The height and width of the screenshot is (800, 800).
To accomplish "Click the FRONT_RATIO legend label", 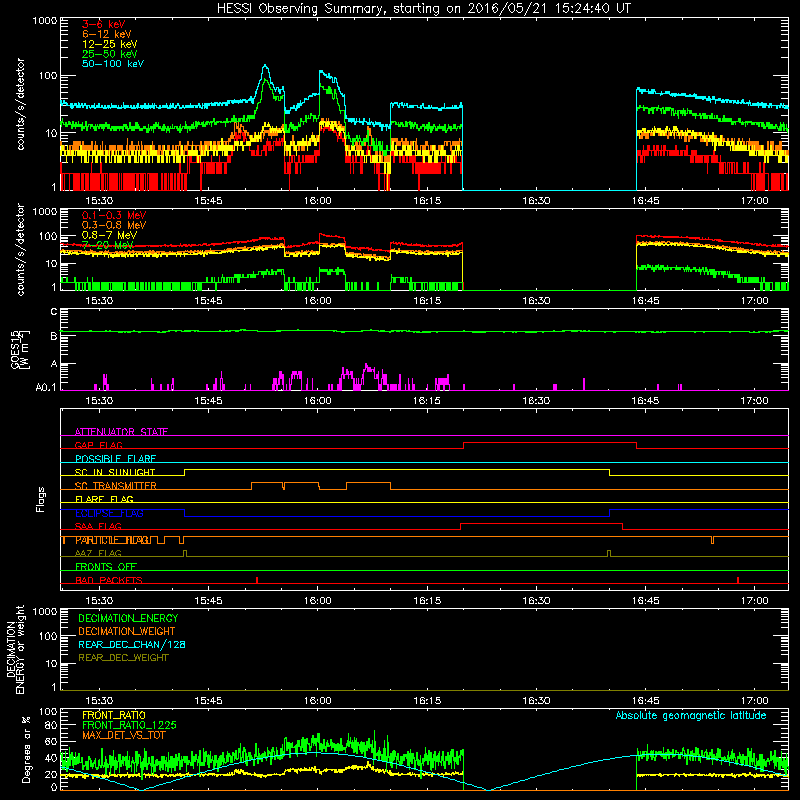I will [x=114, y=715].
